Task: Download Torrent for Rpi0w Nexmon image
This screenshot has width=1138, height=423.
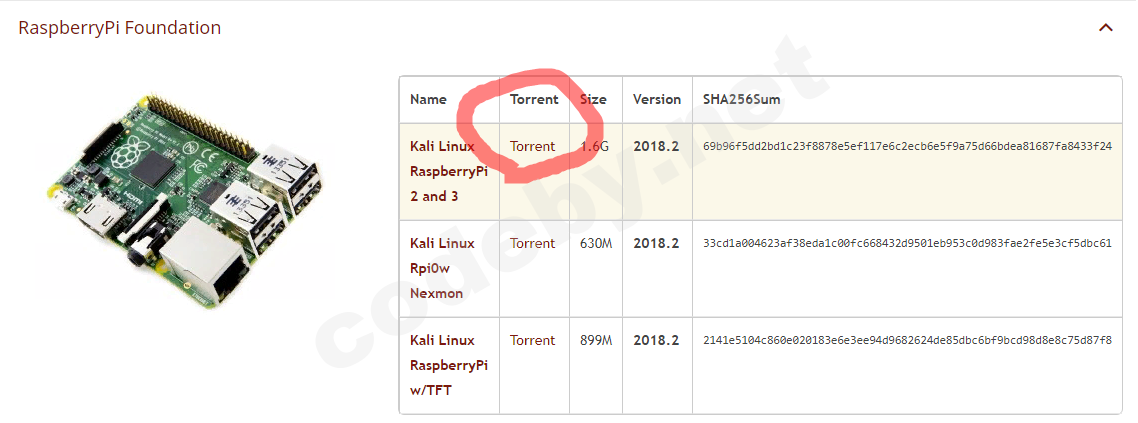Action: (x=532, y=243)
